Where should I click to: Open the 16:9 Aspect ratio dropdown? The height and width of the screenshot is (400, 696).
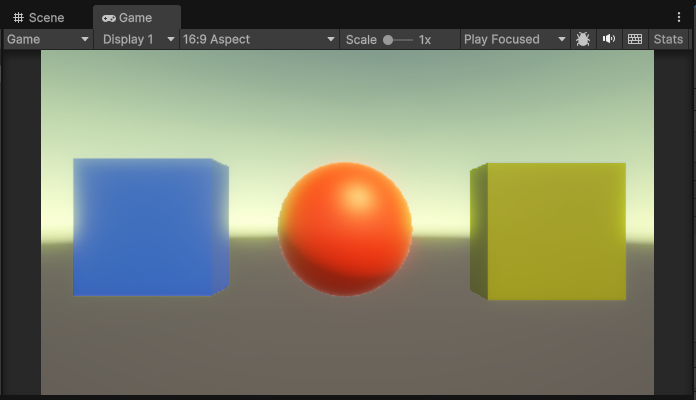click(259, 39)
